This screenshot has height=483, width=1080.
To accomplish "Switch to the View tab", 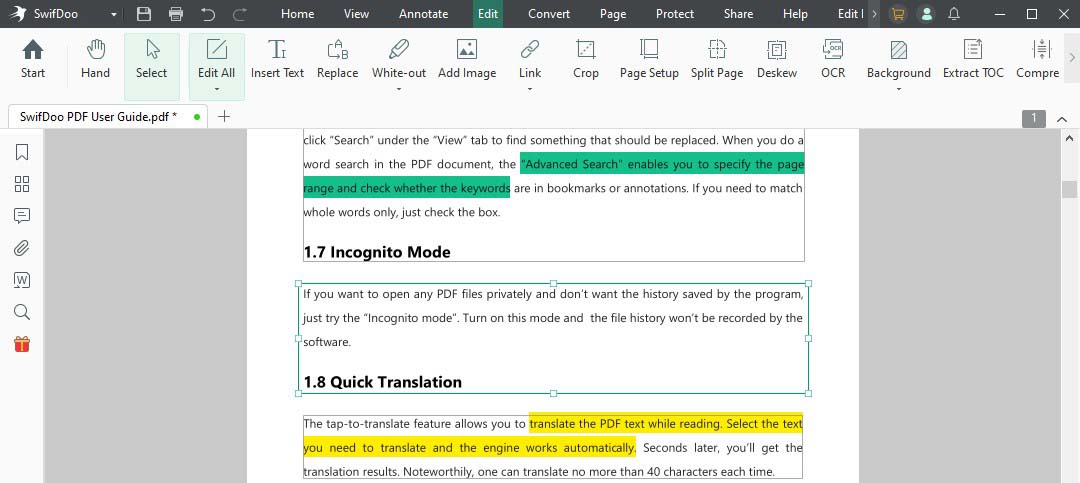I will pyautogui.click(x=357, y=14).
